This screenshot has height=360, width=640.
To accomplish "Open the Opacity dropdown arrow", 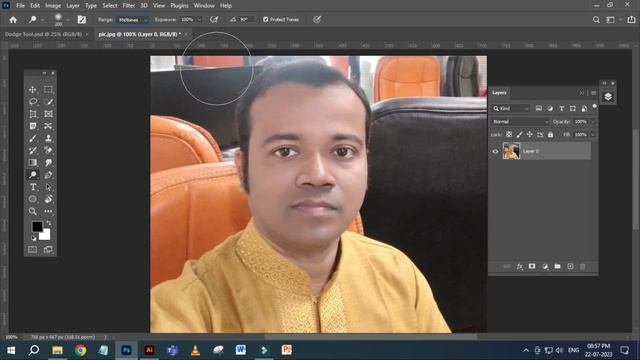I will point(593,122).
